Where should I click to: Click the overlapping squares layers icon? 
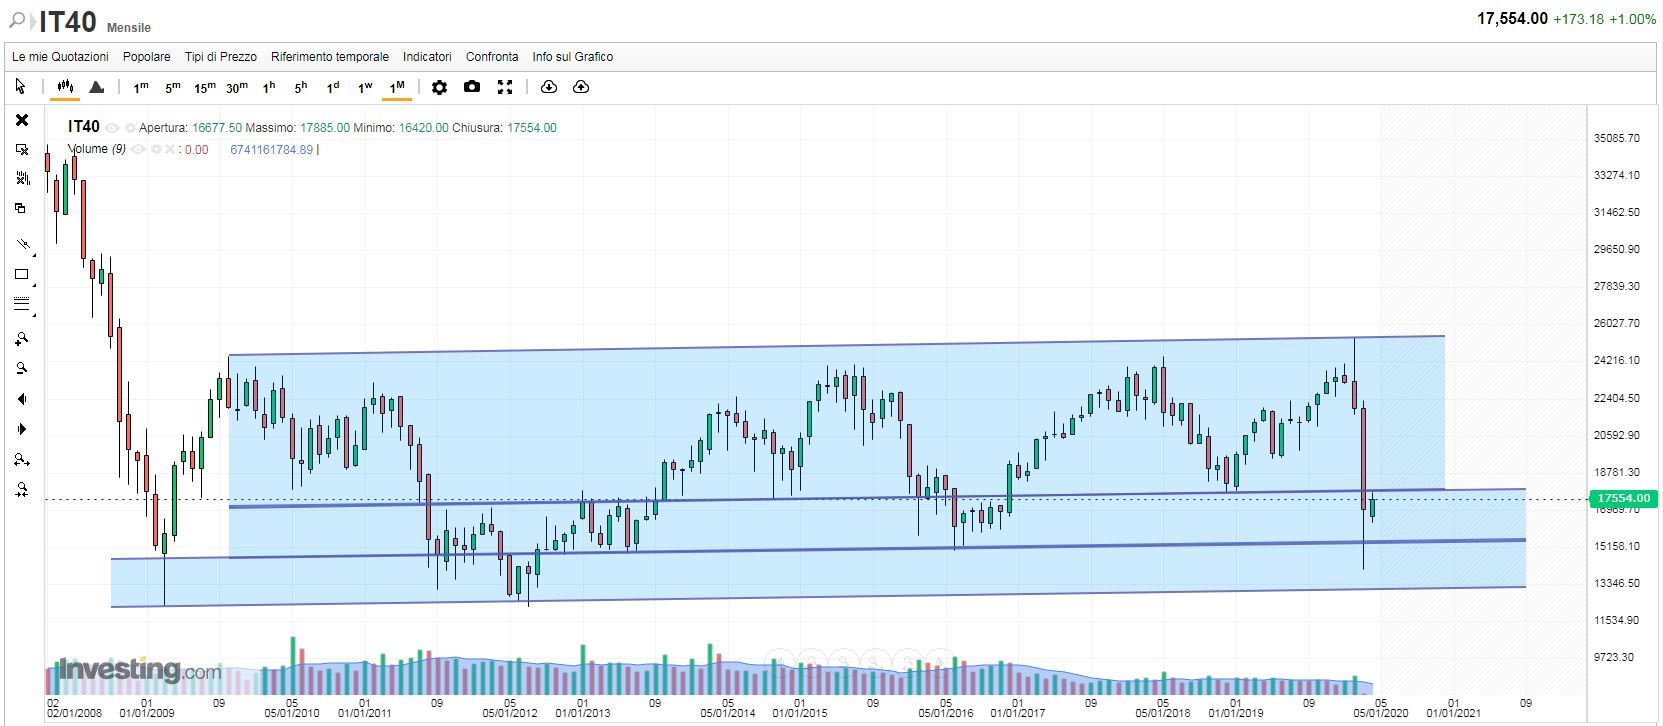21,208
